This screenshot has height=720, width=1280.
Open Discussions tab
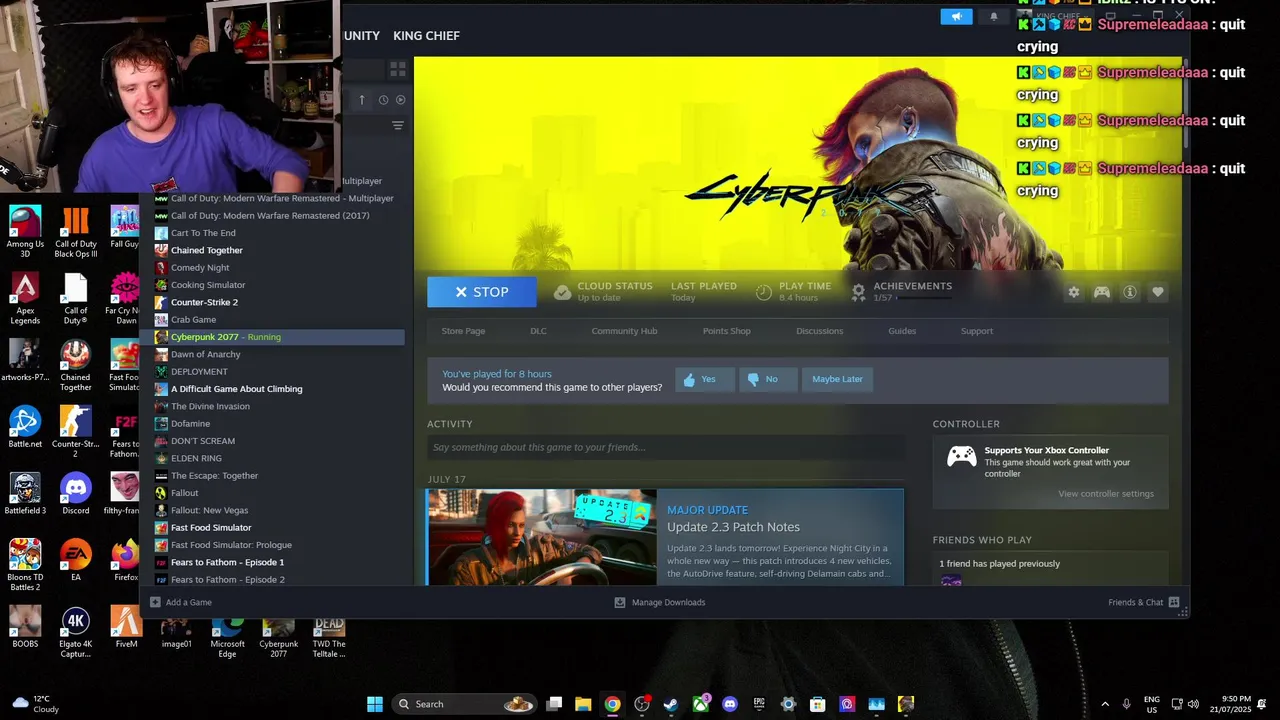(819, 331)
